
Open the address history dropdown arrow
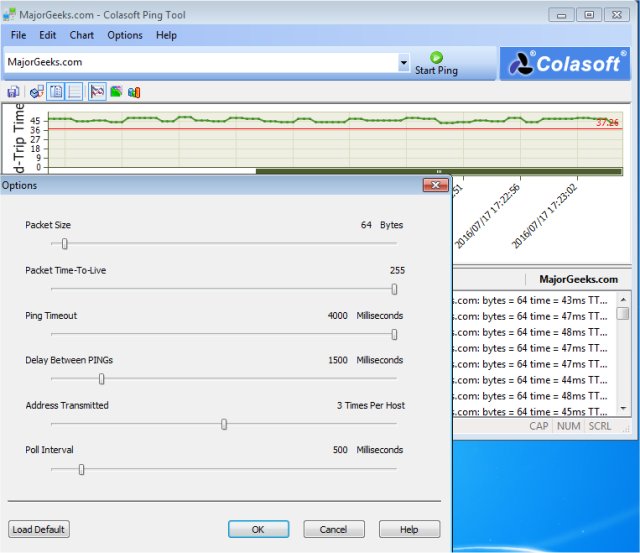click(404, 62)
